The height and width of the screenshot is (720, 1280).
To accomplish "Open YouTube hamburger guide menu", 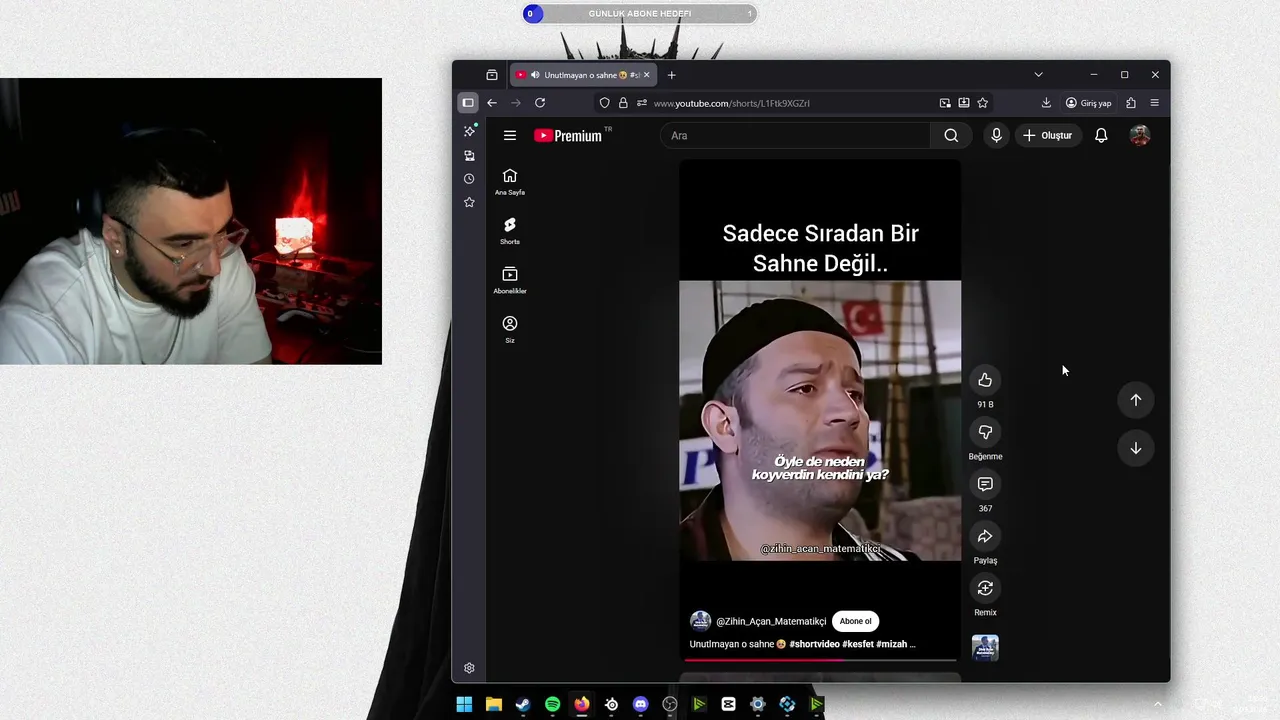I will coord(510,136).
